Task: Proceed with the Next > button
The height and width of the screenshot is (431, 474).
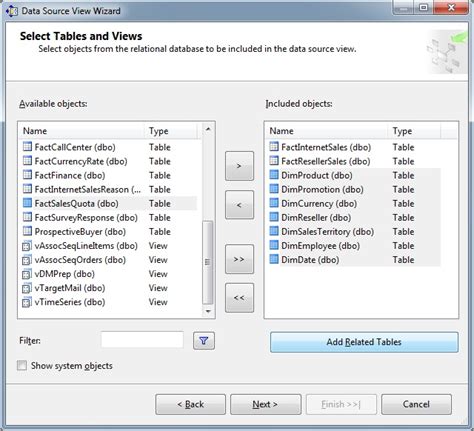Action: tap(265, 404)
